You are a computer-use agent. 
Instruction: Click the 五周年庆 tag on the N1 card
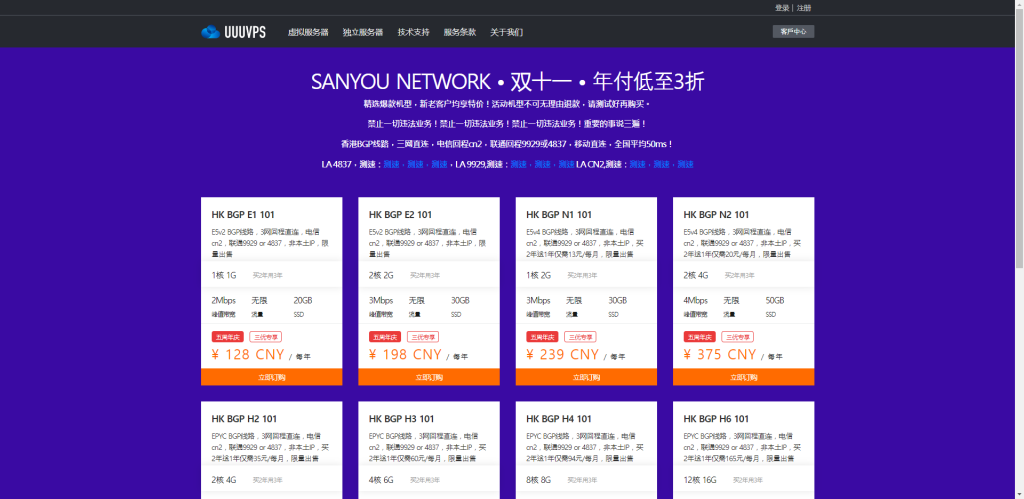tap(542, 337)
